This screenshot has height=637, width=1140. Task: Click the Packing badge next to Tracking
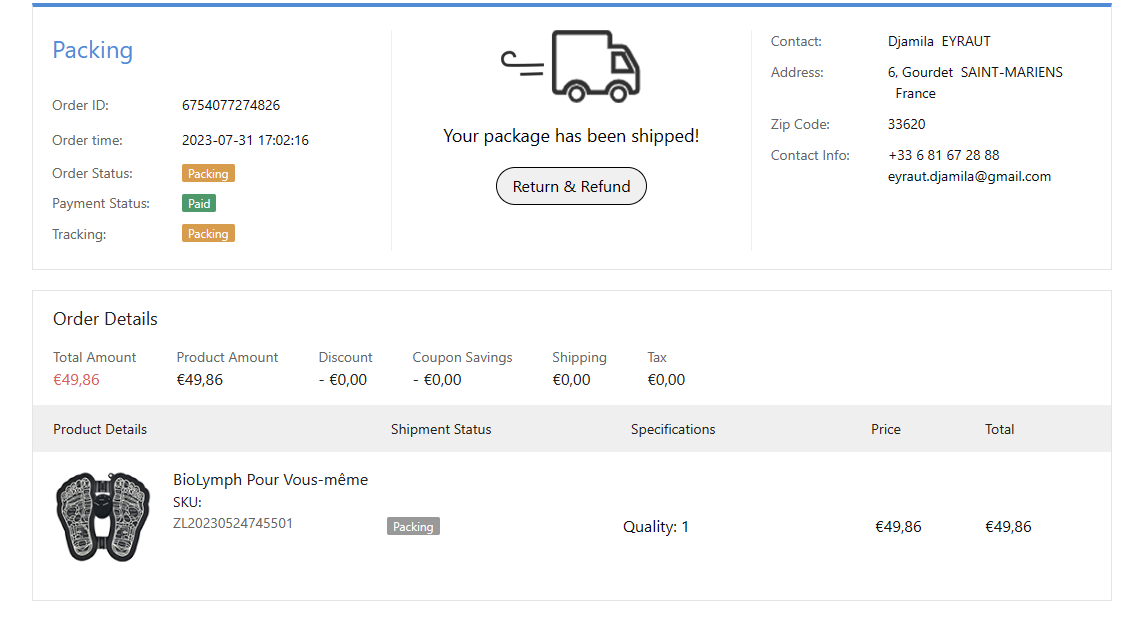tap(208, 234)
